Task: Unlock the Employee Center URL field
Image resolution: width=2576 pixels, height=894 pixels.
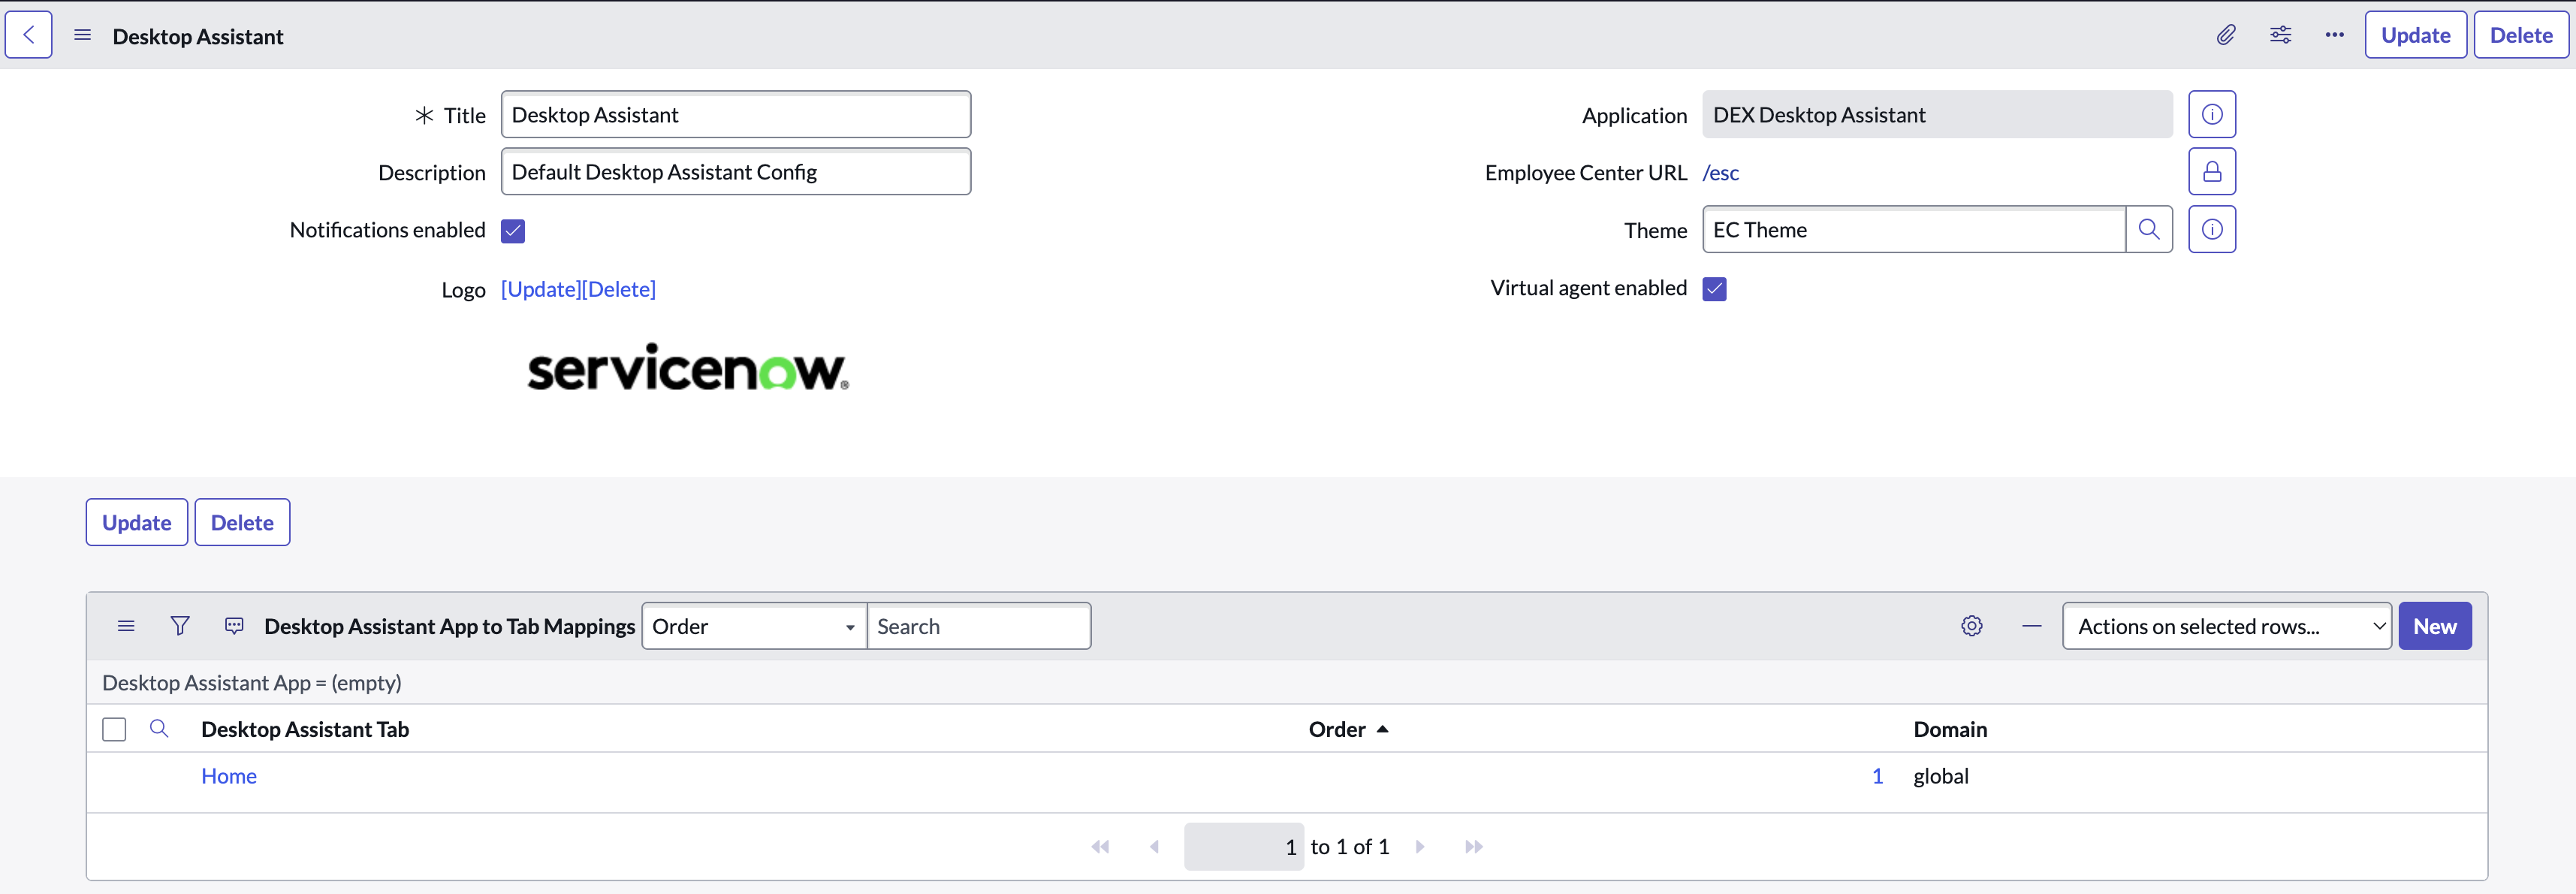Action: point(2212,172)
